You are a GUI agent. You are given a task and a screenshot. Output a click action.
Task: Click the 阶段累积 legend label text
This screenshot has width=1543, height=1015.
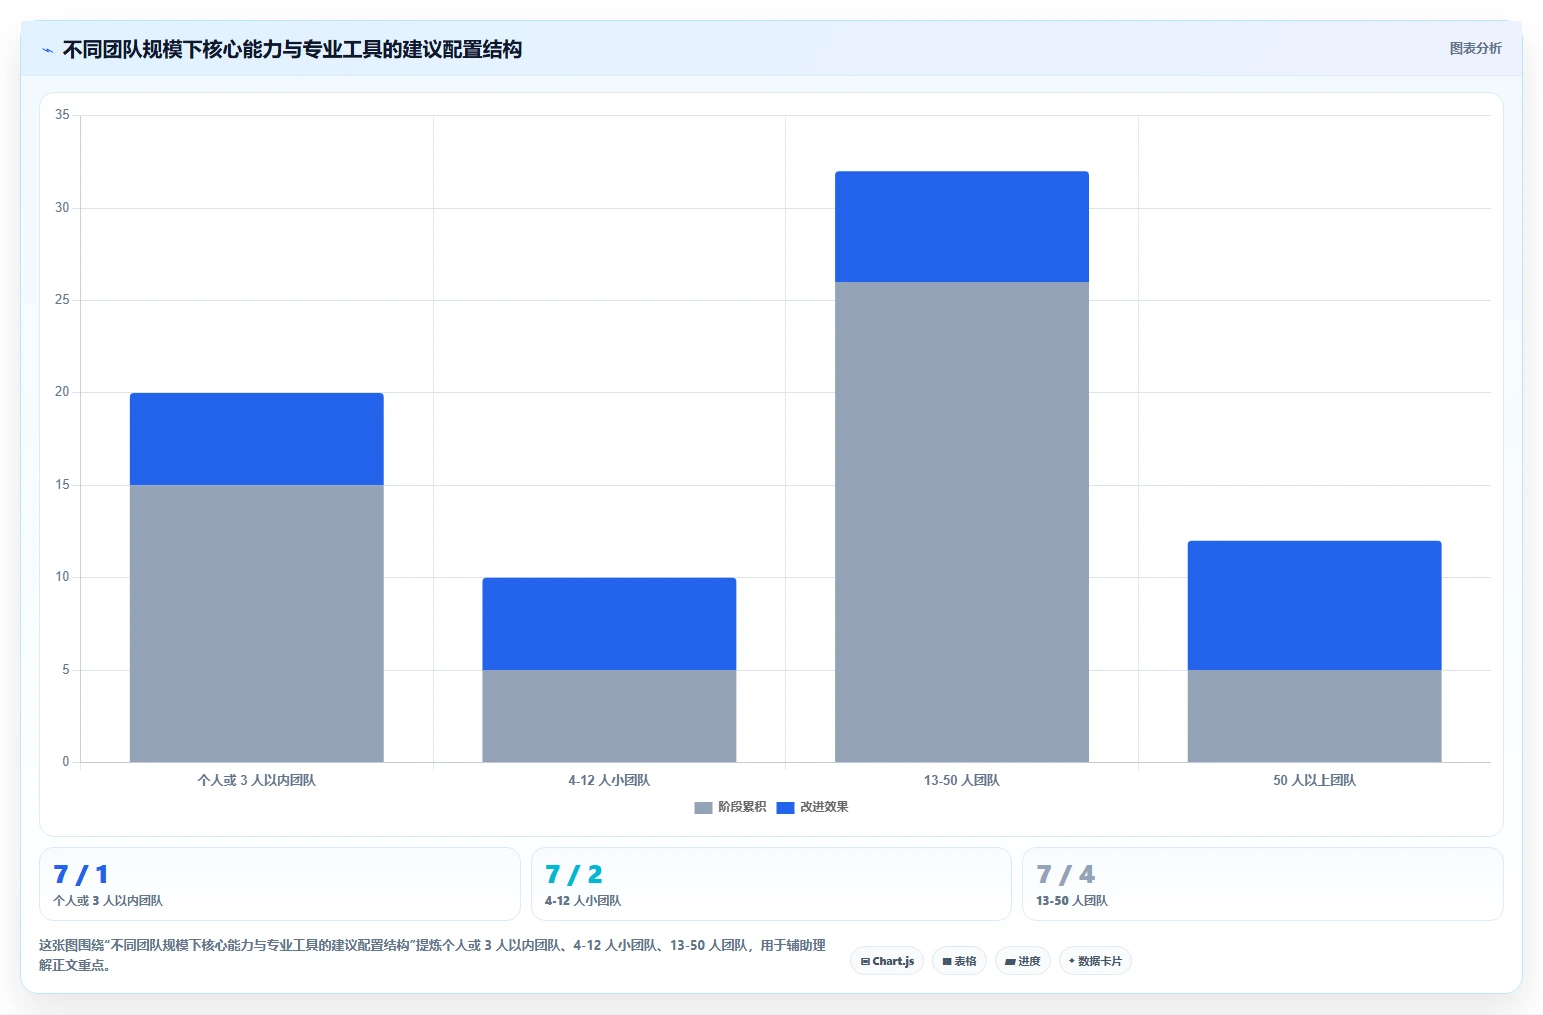[742, 807]
